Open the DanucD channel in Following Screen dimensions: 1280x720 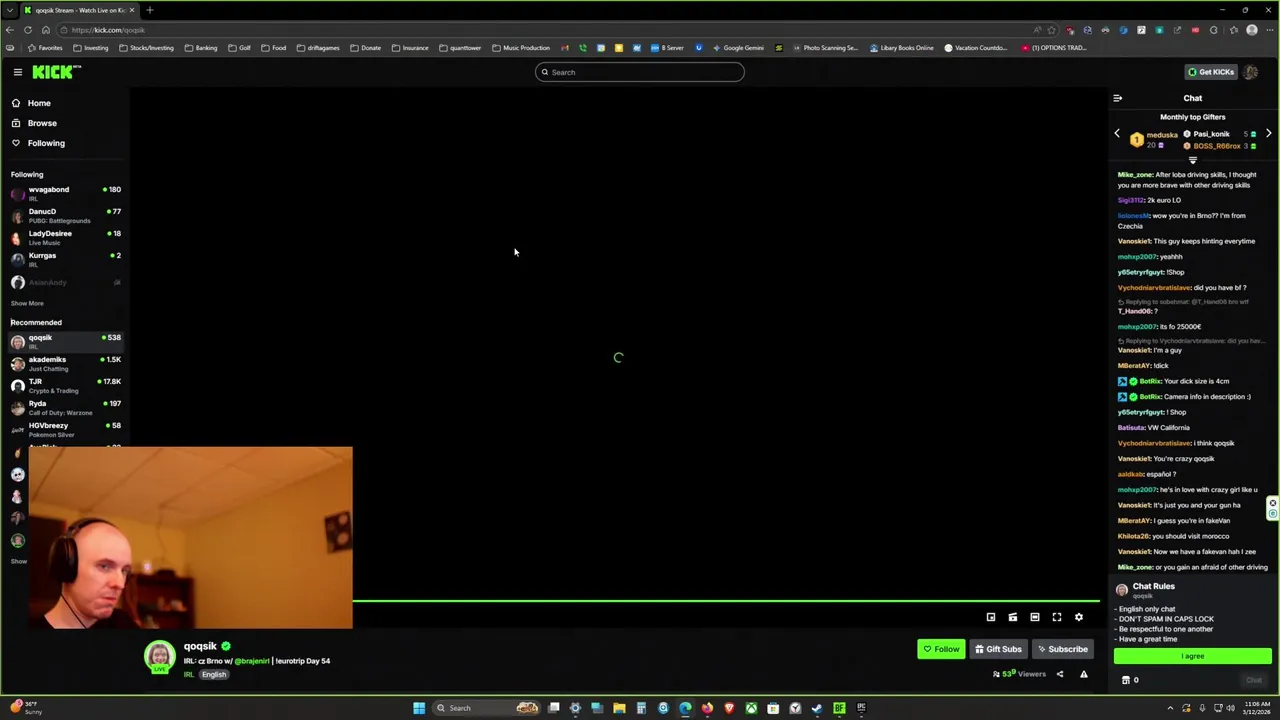(65, 215)
